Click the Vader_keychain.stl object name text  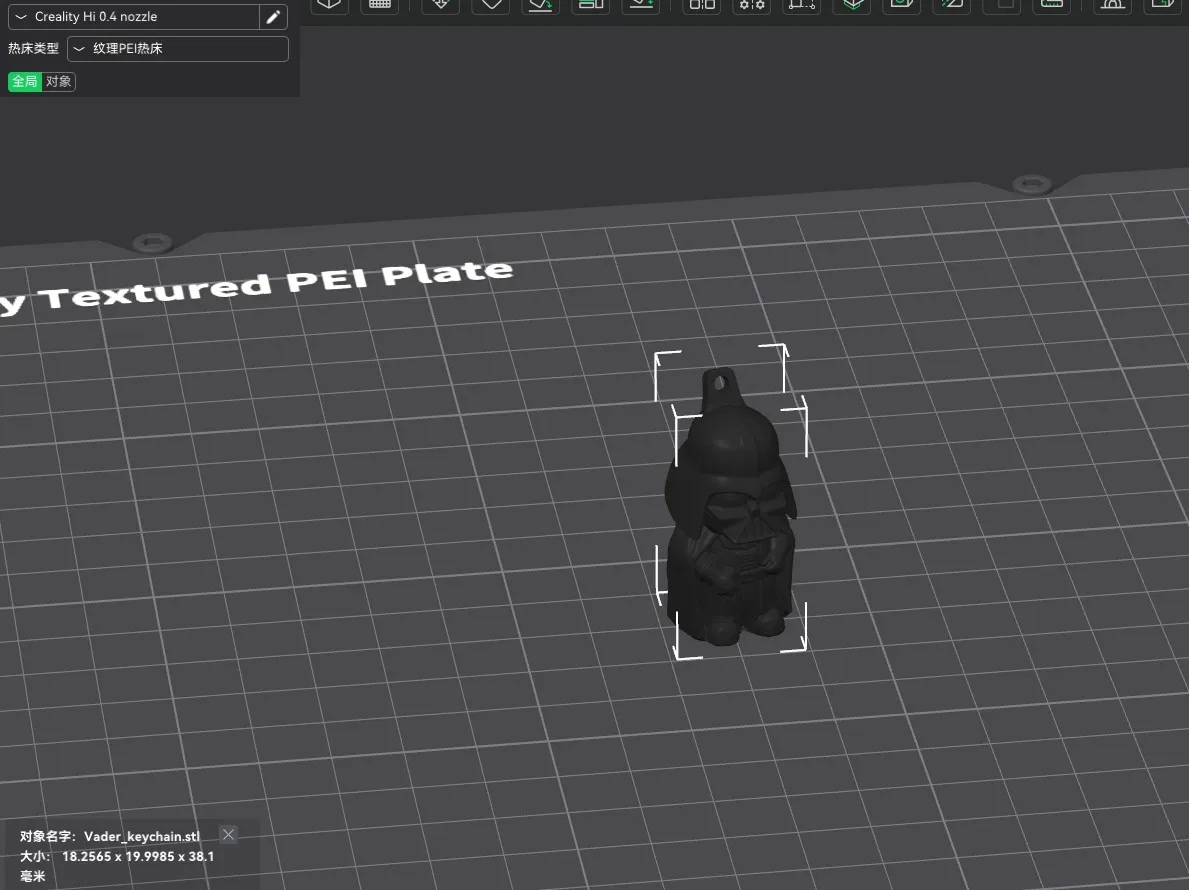[142, 836]
